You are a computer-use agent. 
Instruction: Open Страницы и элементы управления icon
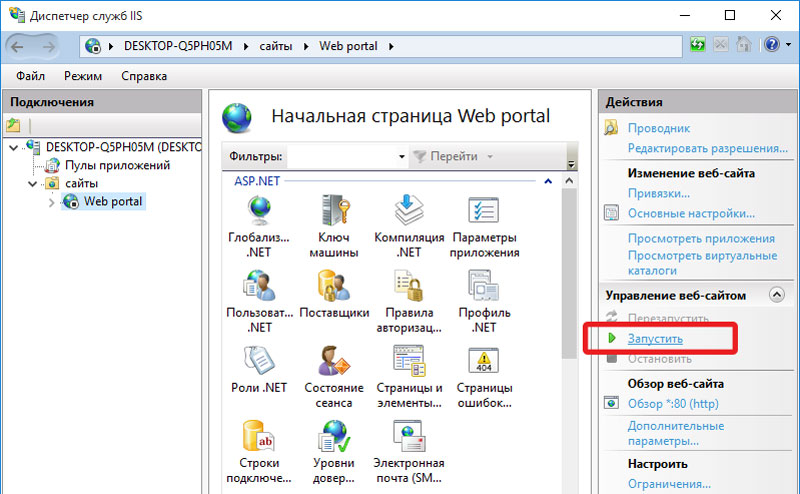click(409, 360)
